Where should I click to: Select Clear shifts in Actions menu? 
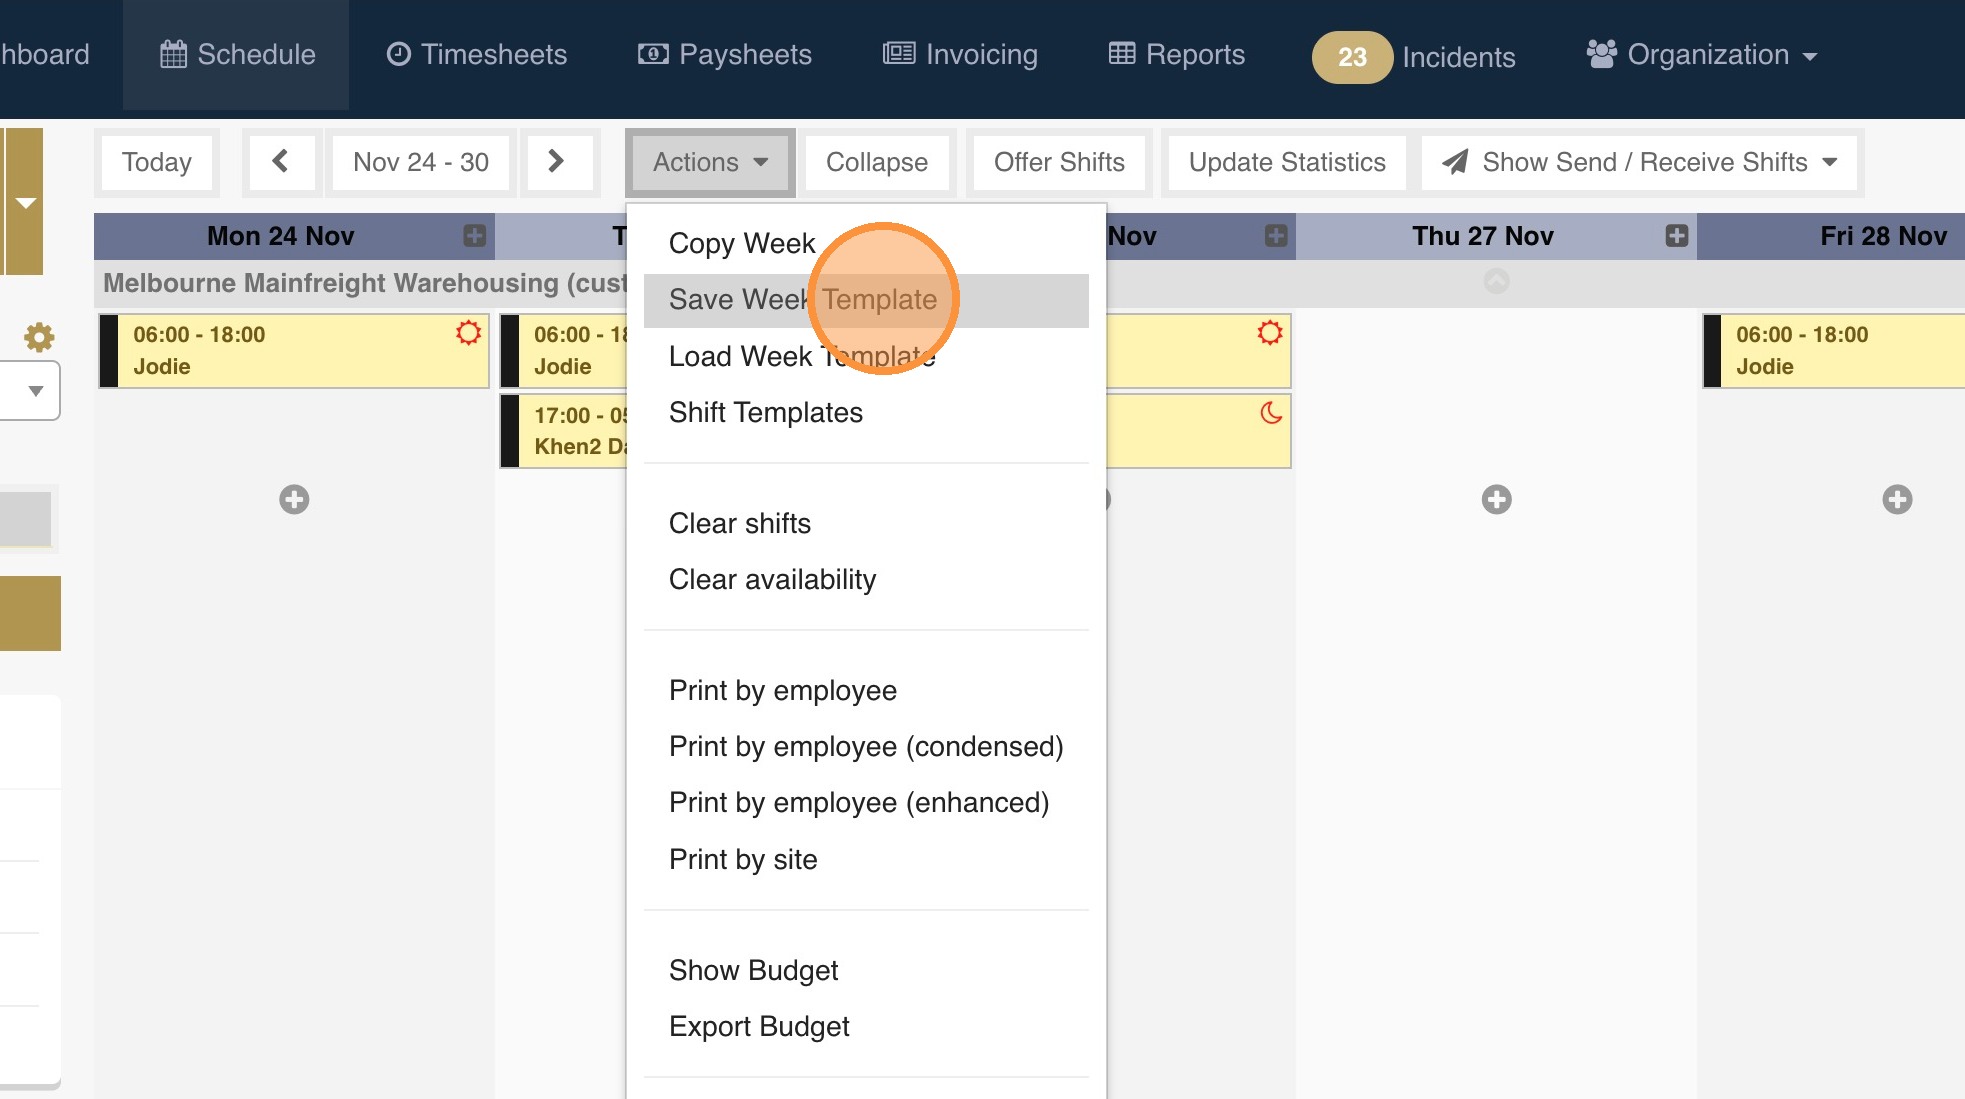point(739,523)
